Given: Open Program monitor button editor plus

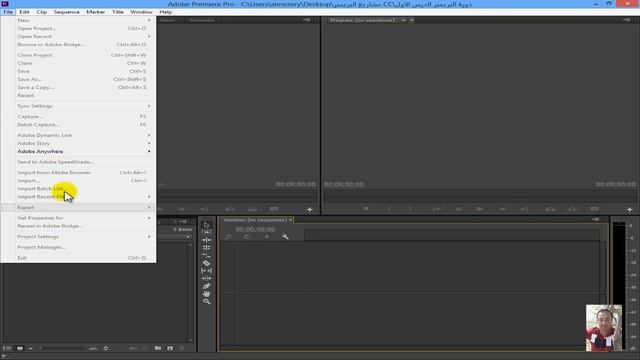Looking at the screenshot, I should pyautogui.click(x=629, y=209).
